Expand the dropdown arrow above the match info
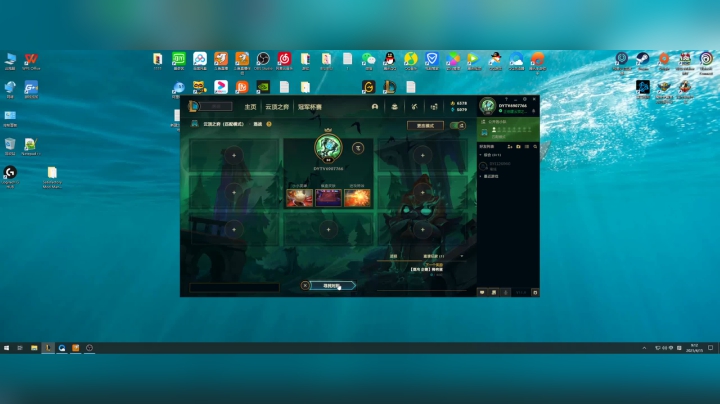Image resolution: width=720 pixels, height=404 pixels. click(462, 256)
